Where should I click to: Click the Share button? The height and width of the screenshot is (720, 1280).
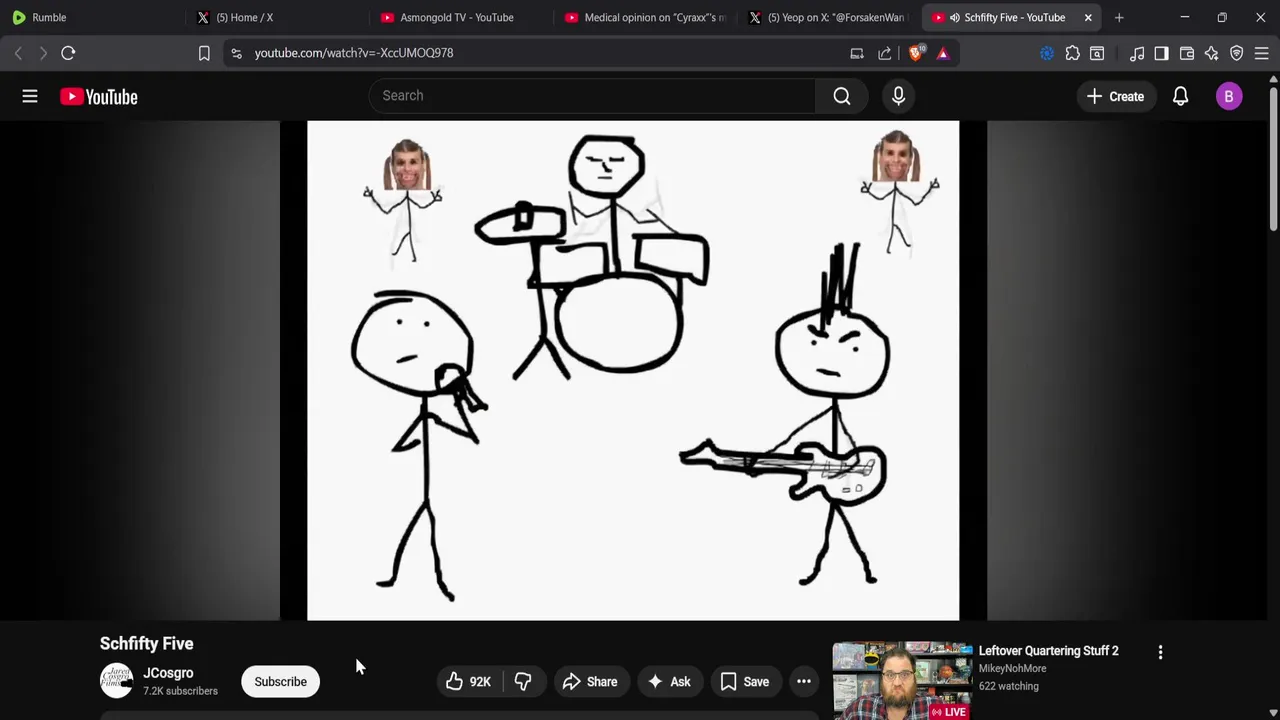590,682
